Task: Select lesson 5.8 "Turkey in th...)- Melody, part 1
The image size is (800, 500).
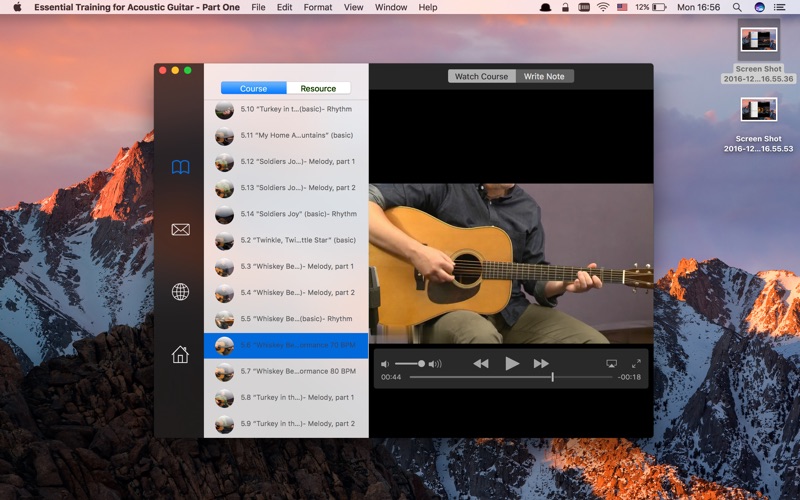Action: pos(286,397)
